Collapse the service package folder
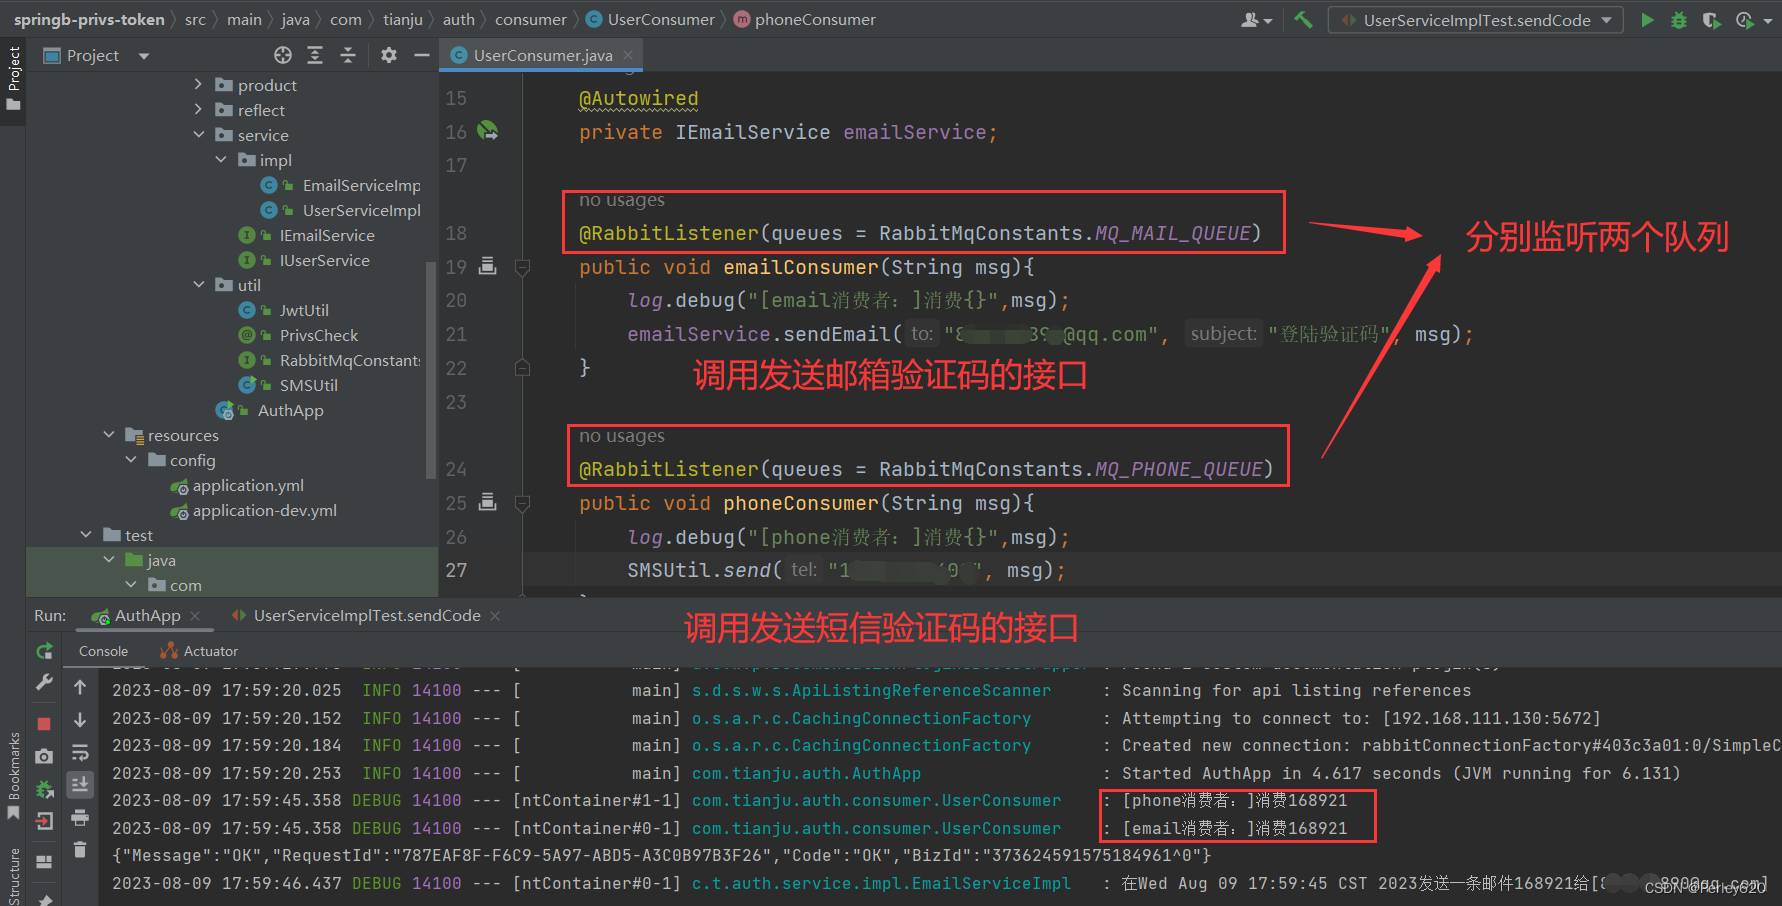1782x906 pixels. pyautogui.click(x=198, y=135)
